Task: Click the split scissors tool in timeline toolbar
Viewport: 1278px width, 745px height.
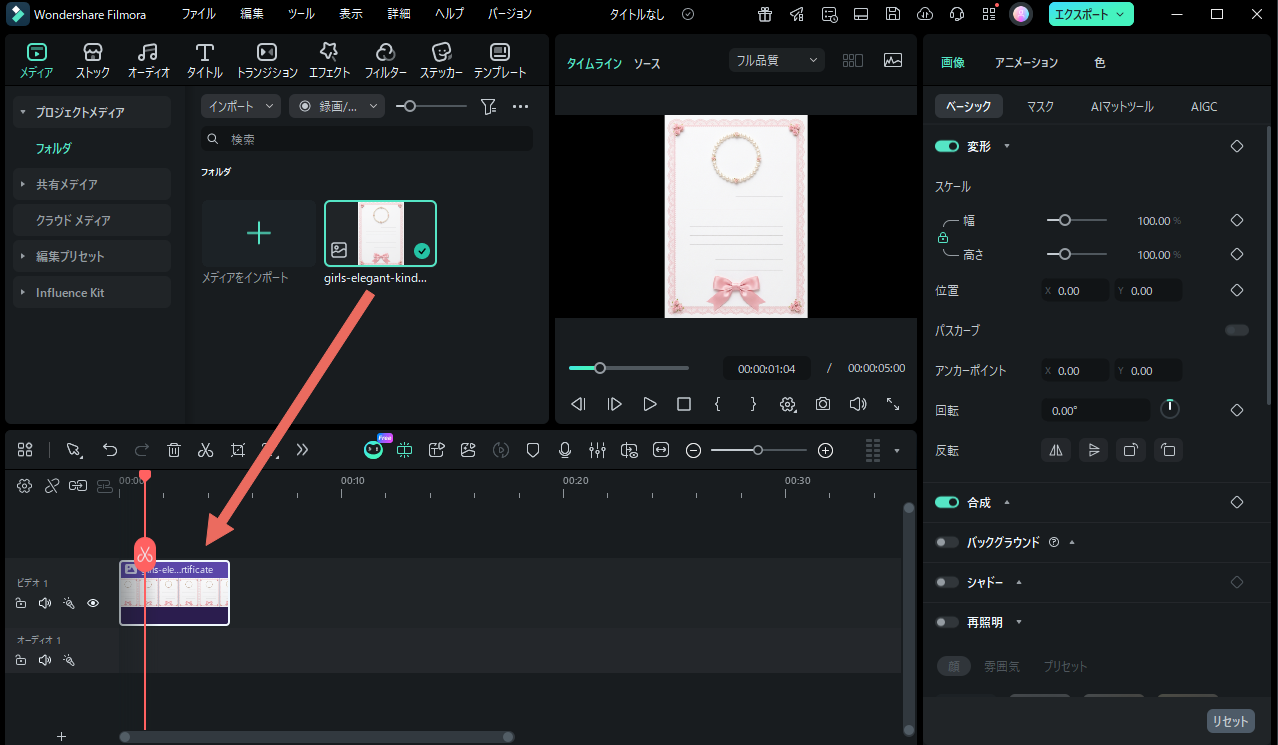Action: click(x=205, y=450)
